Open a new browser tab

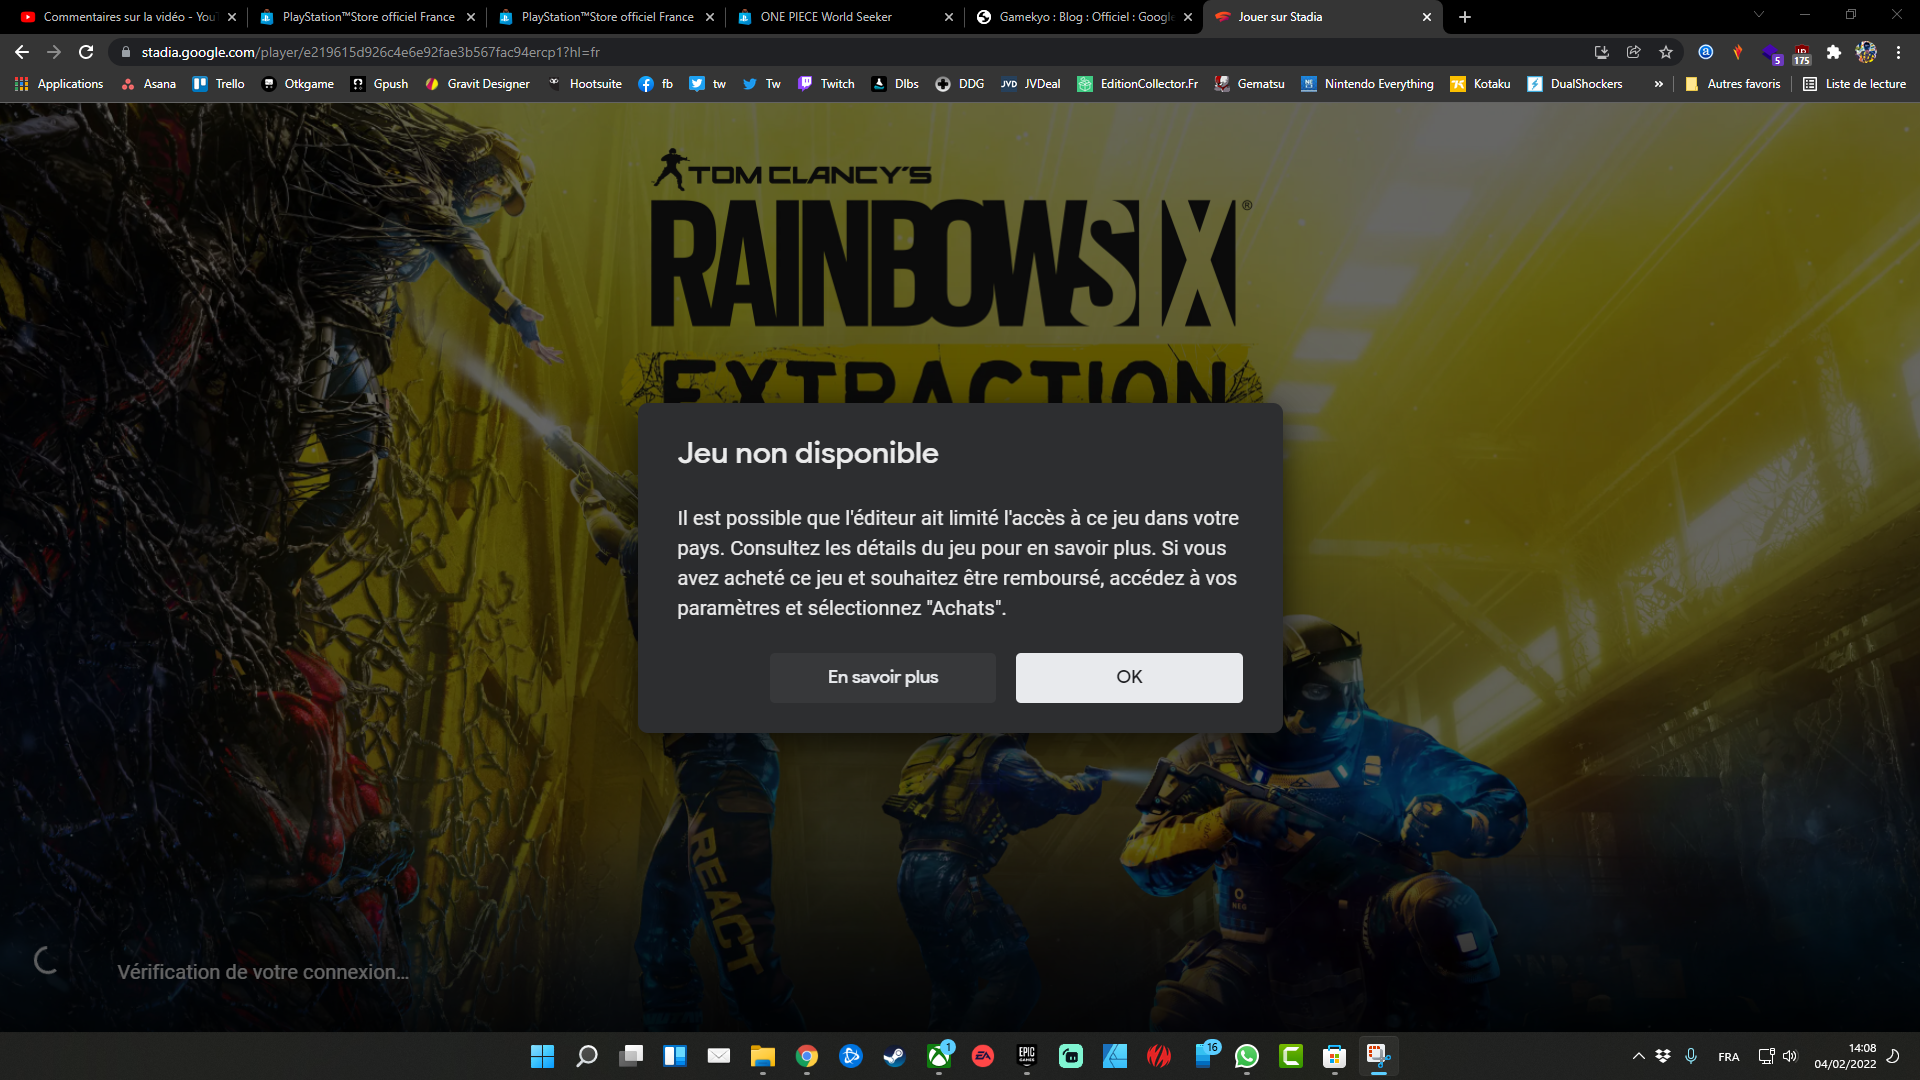1465,17
